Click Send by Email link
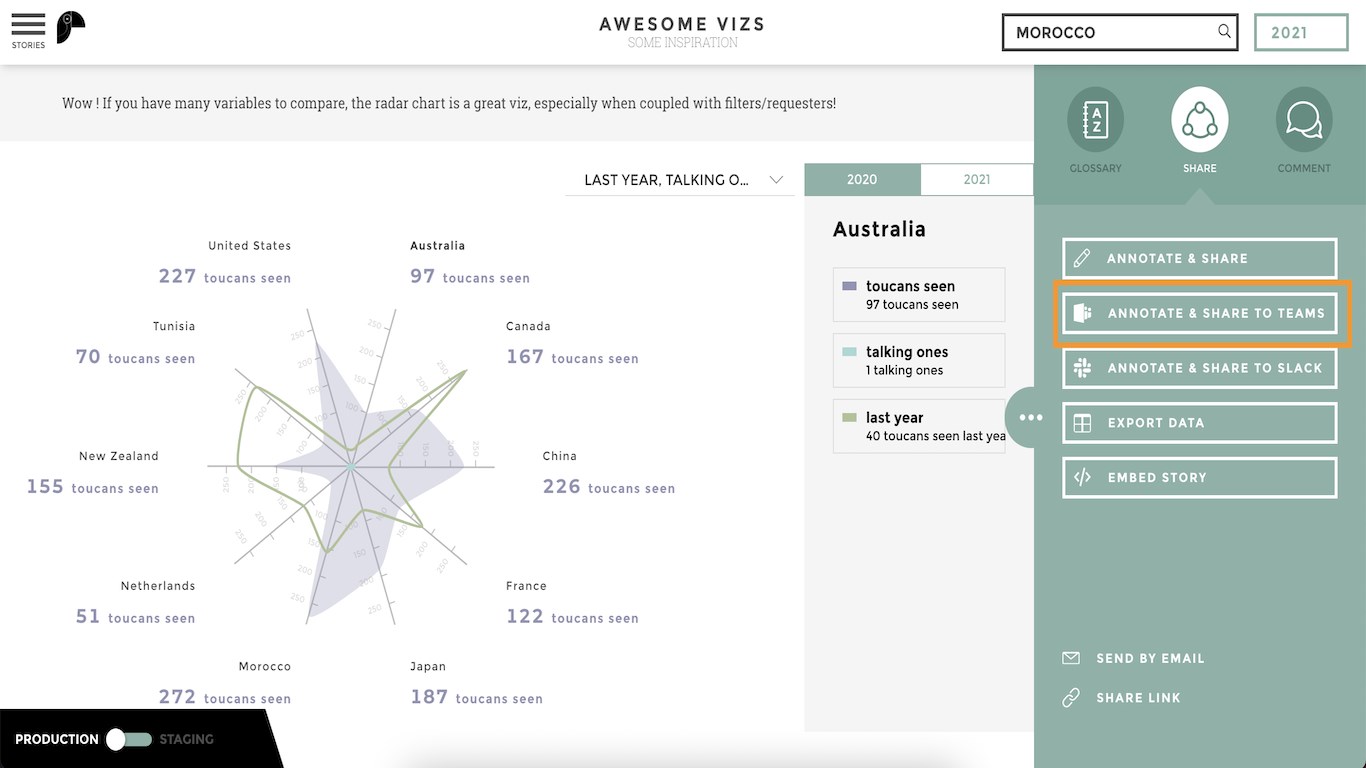The width and height of the screenshot is (1366, 768). click(1150, 658)
